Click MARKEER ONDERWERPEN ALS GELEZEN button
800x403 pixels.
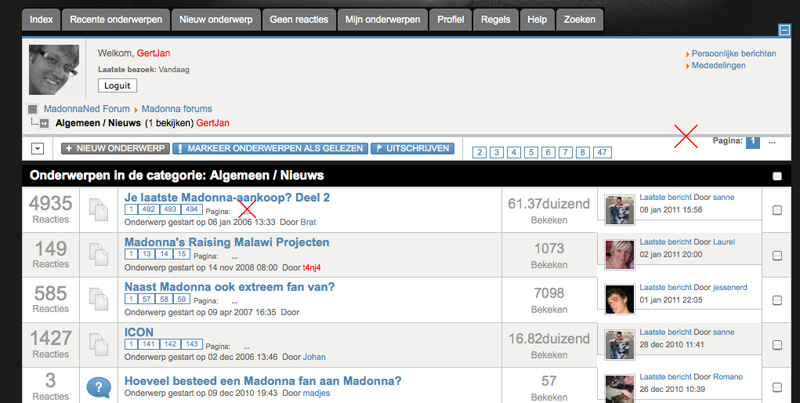(270, 148)
